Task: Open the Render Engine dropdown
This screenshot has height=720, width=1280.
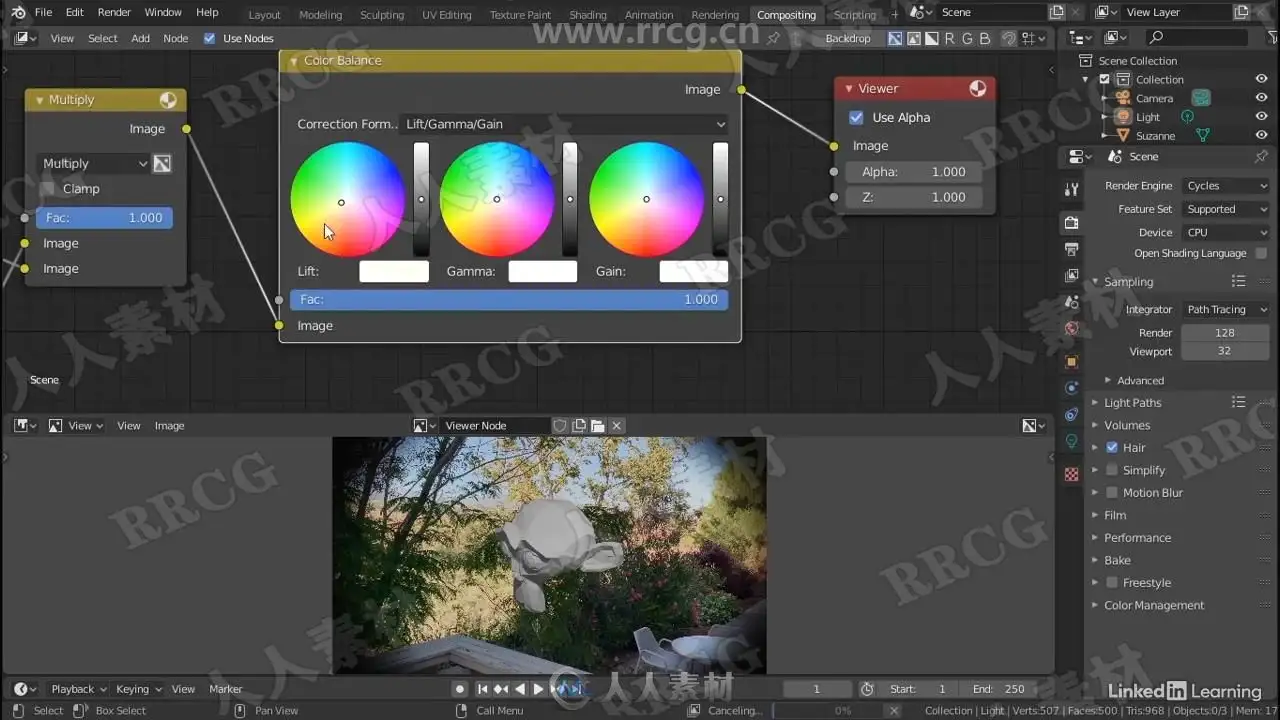Action: tap(1226, 186)
